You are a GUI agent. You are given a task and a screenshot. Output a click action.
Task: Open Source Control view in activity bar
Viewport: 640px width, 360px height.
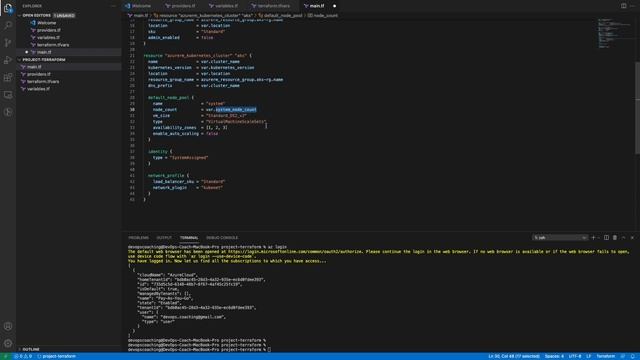click(8, 43)
